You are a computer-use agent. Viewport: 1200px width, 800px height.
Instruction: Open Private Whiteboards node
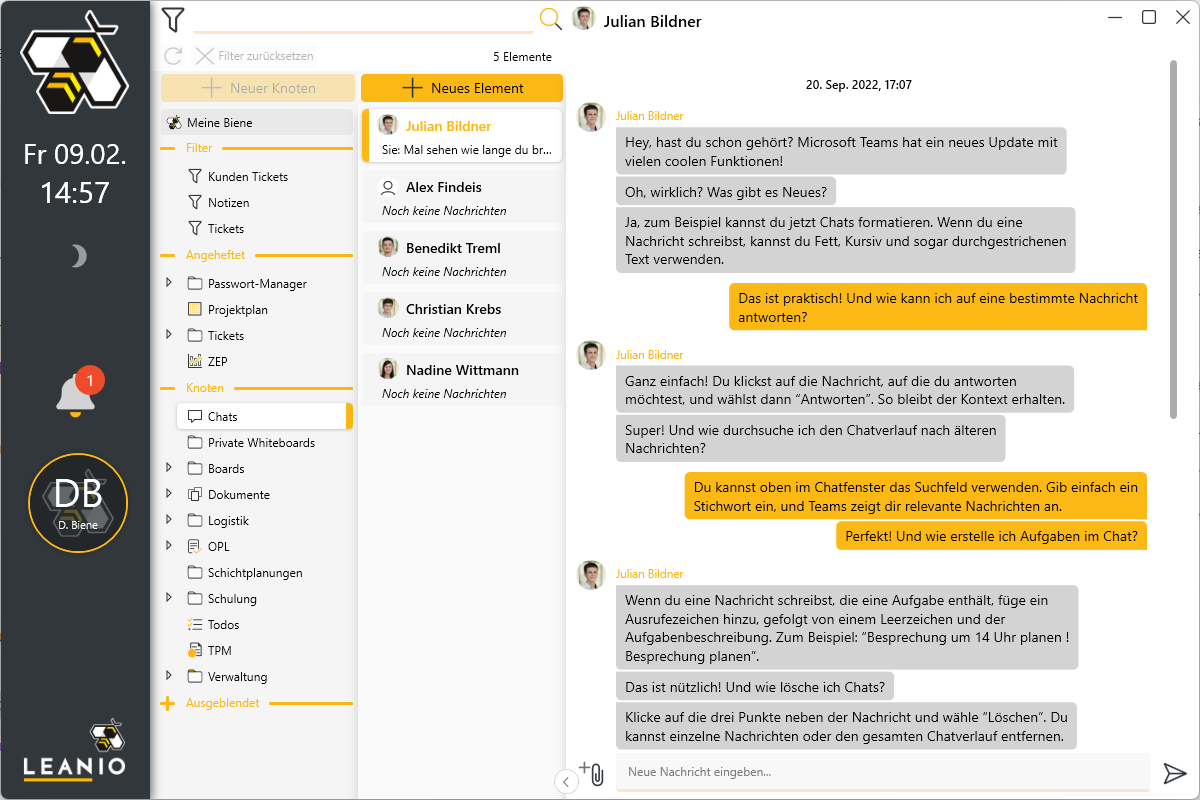pyautogui.click(x=251, y=443)
